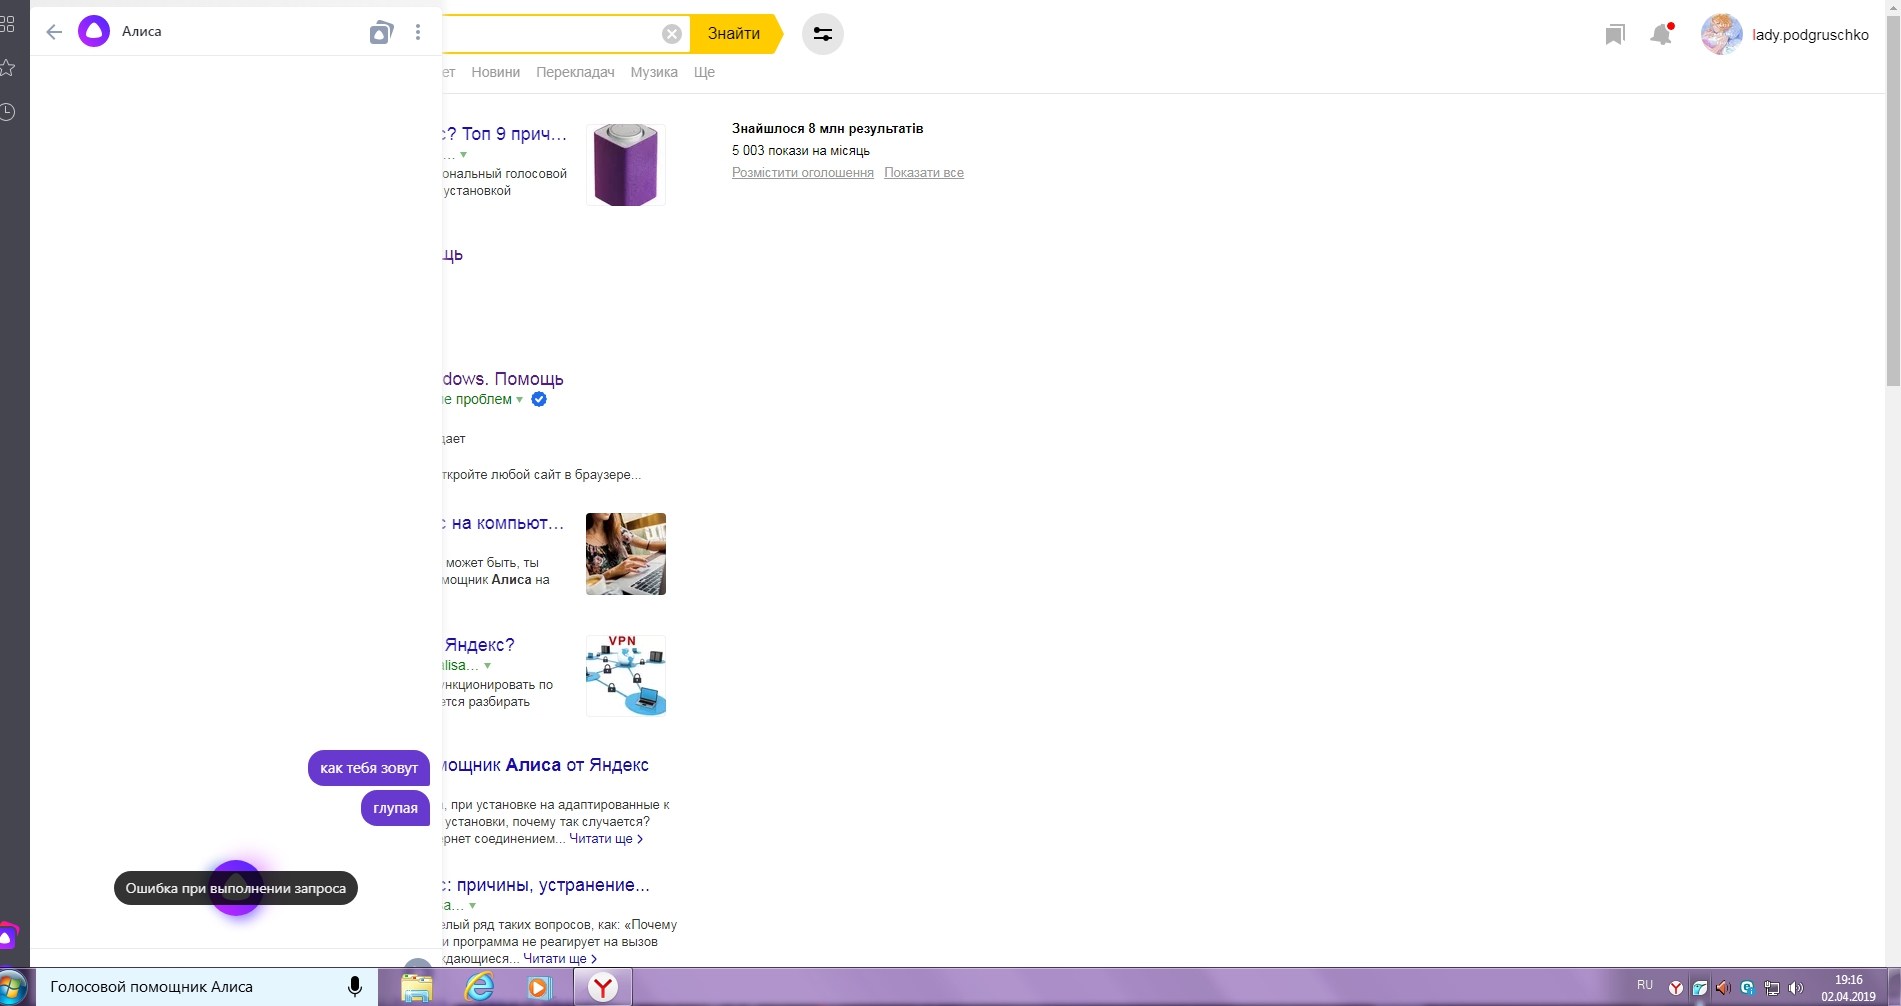
Task: Expand URL dropdown arrow under 'Яндекс?' result
Action: tap(487, 666)
